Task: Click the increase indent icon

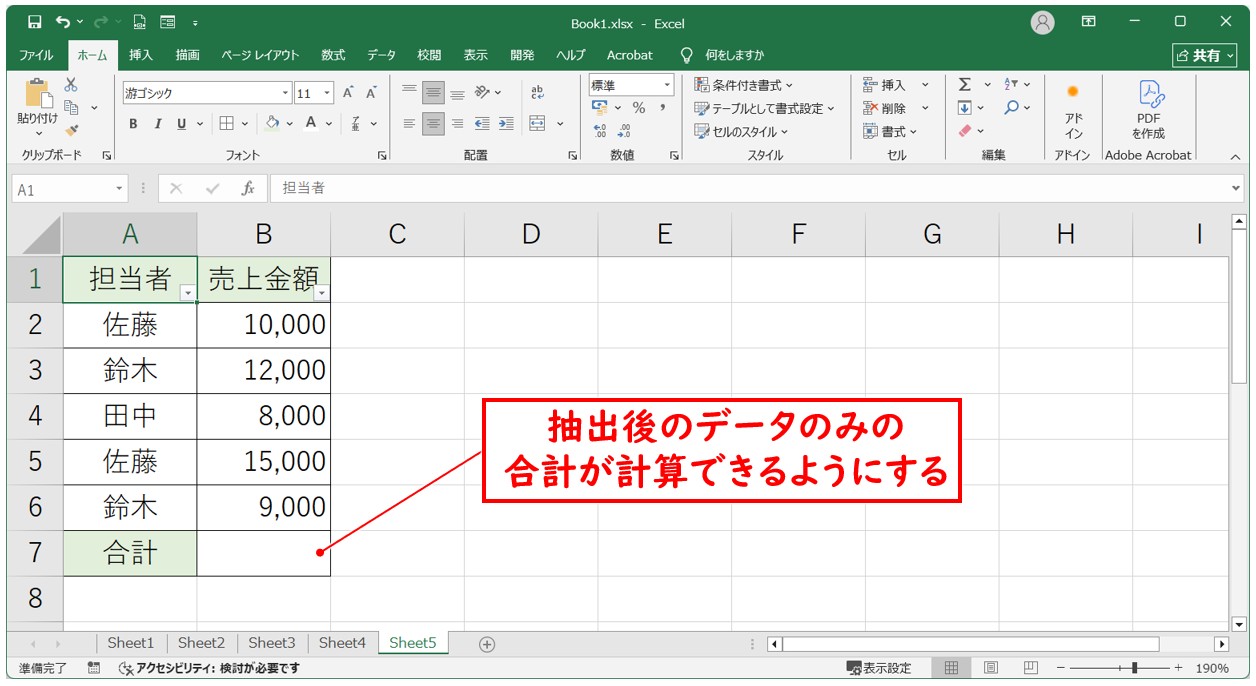Action: point(506,124)
